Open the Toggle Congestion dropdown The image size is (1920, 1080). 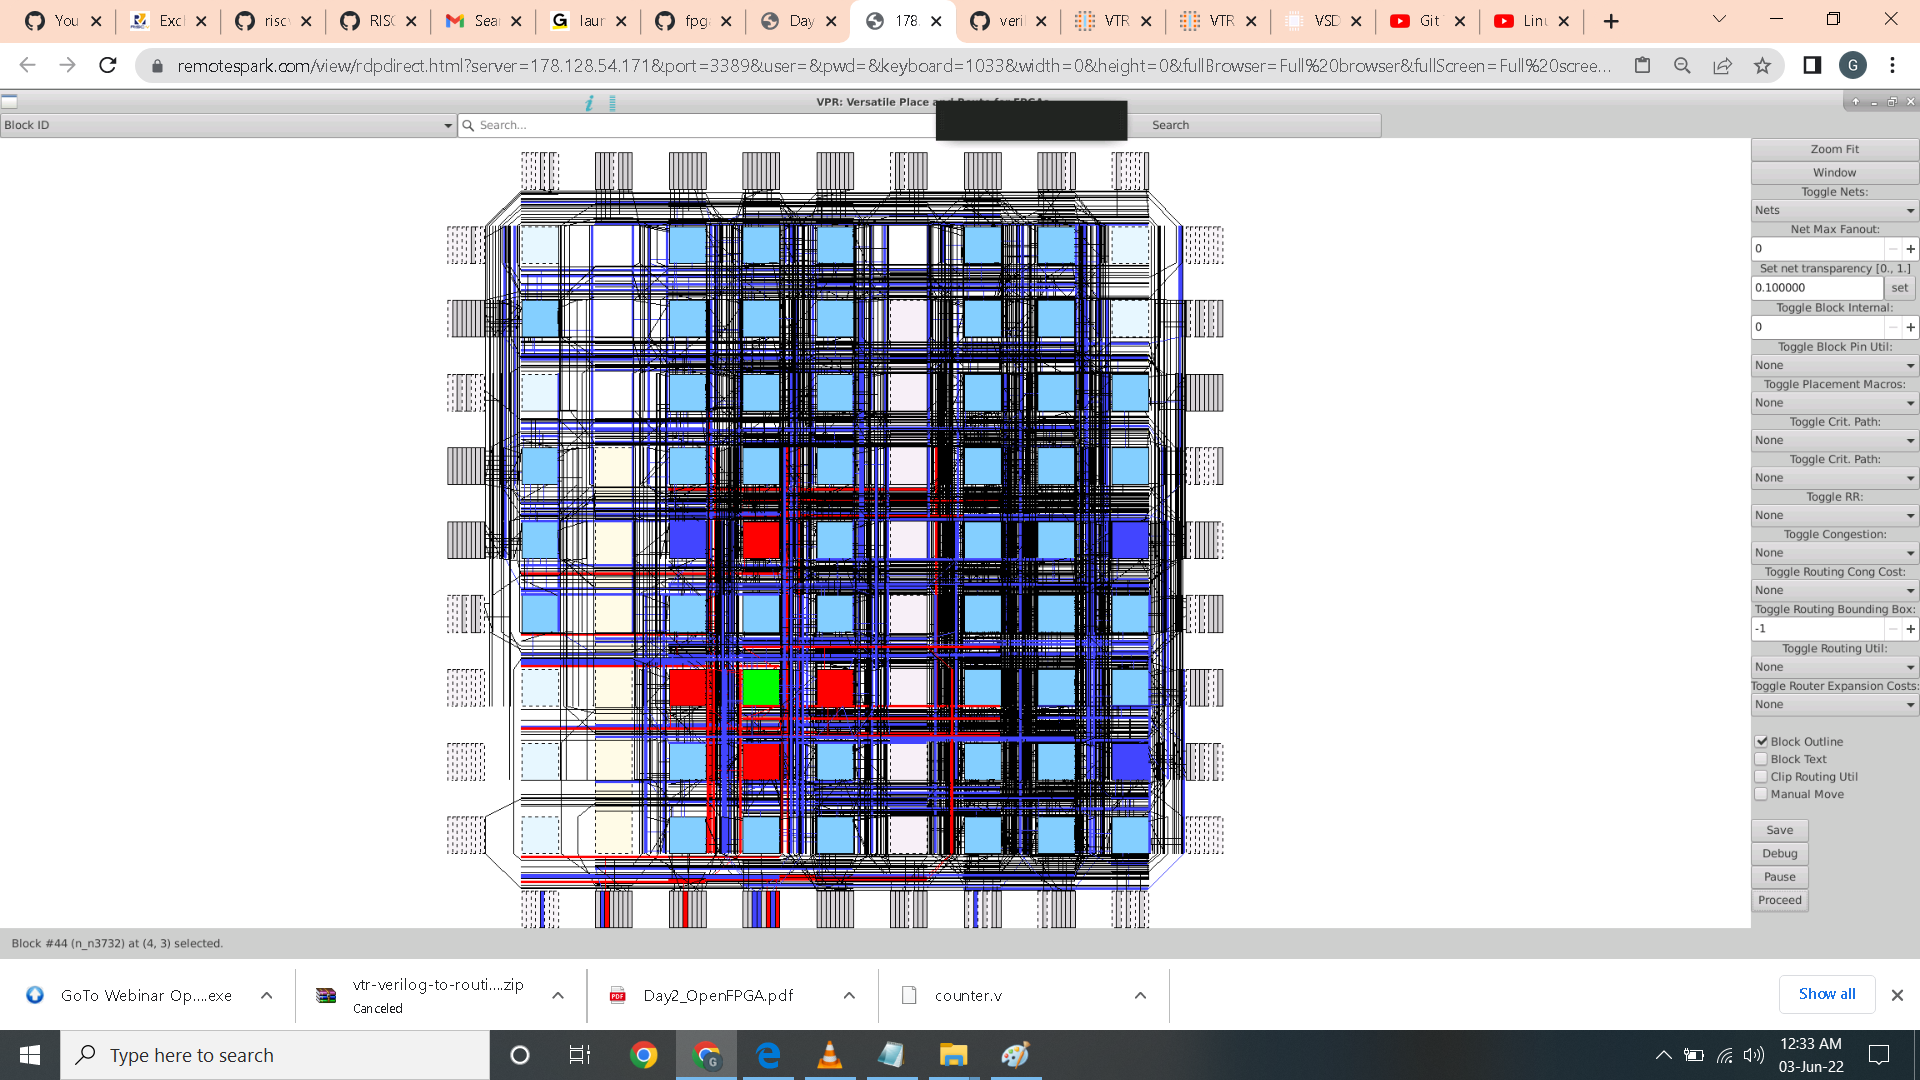click(1834, 553)
